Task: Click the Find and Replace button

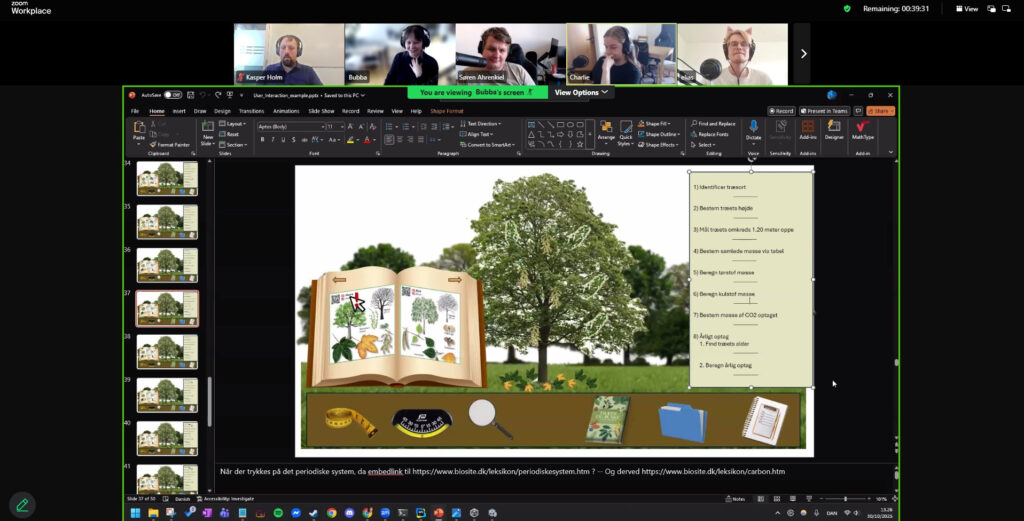Action: (716, 124)
